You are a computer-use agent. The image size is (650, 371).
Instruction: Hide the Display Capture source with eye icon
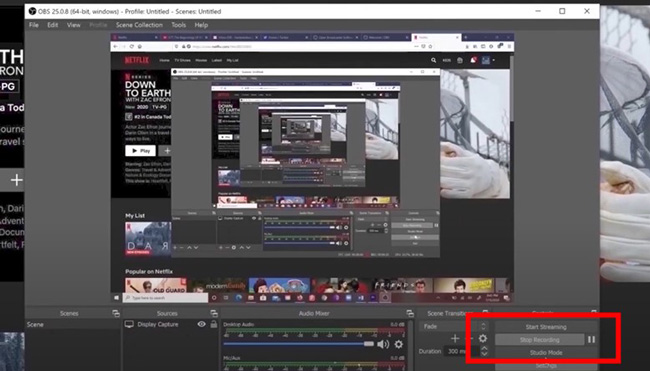tap(201, 324)
